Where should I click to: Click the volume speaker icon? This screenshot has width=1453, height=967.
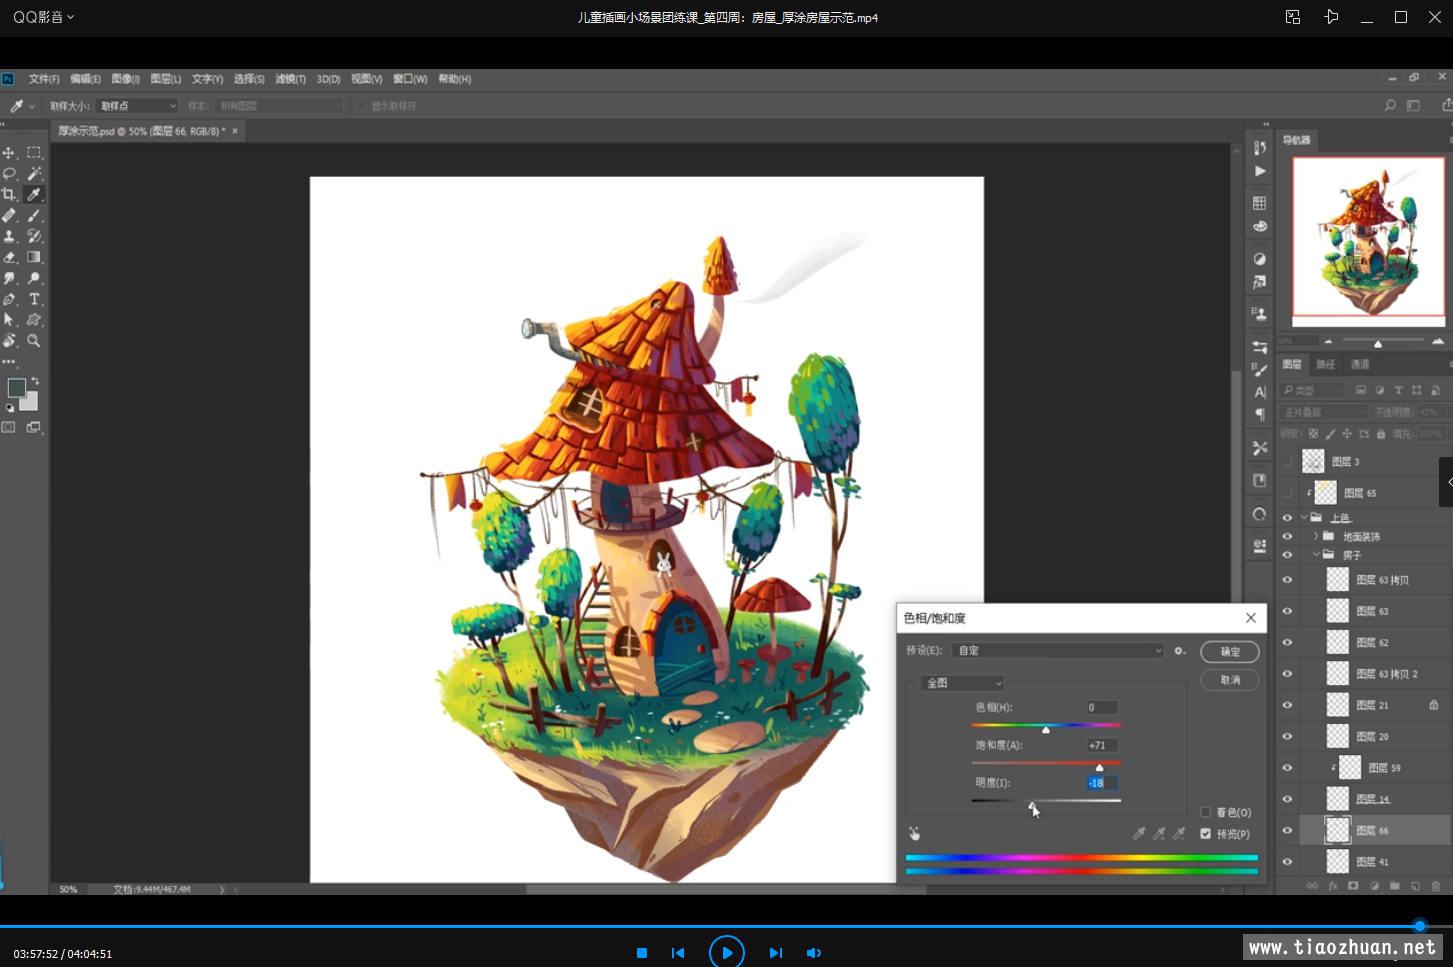(x=814, y=953)
